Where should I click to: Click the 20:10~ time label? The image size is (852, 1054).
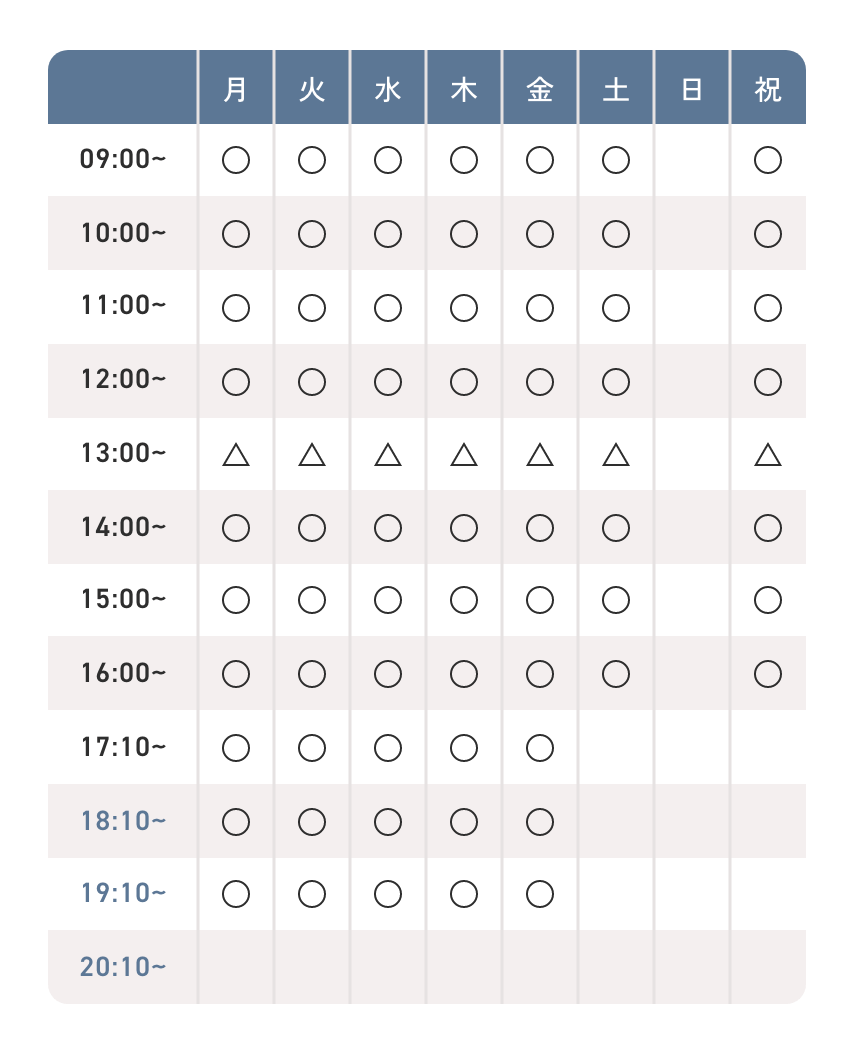123,967
